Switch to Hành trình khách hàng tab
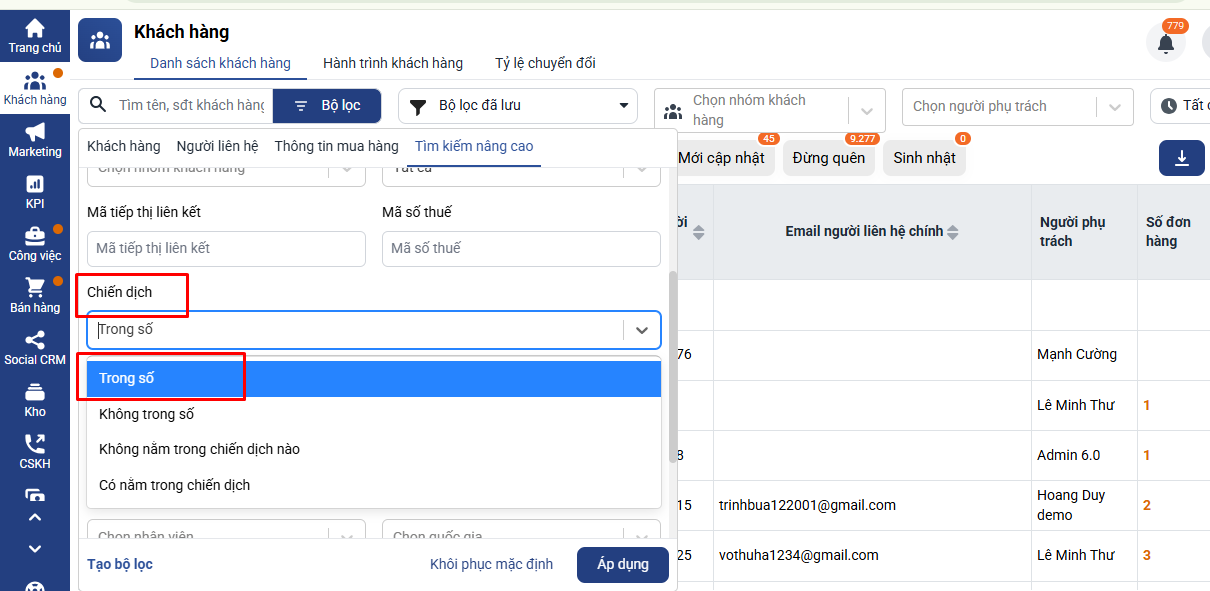1210x591 pixels. [x=393, y=63]
